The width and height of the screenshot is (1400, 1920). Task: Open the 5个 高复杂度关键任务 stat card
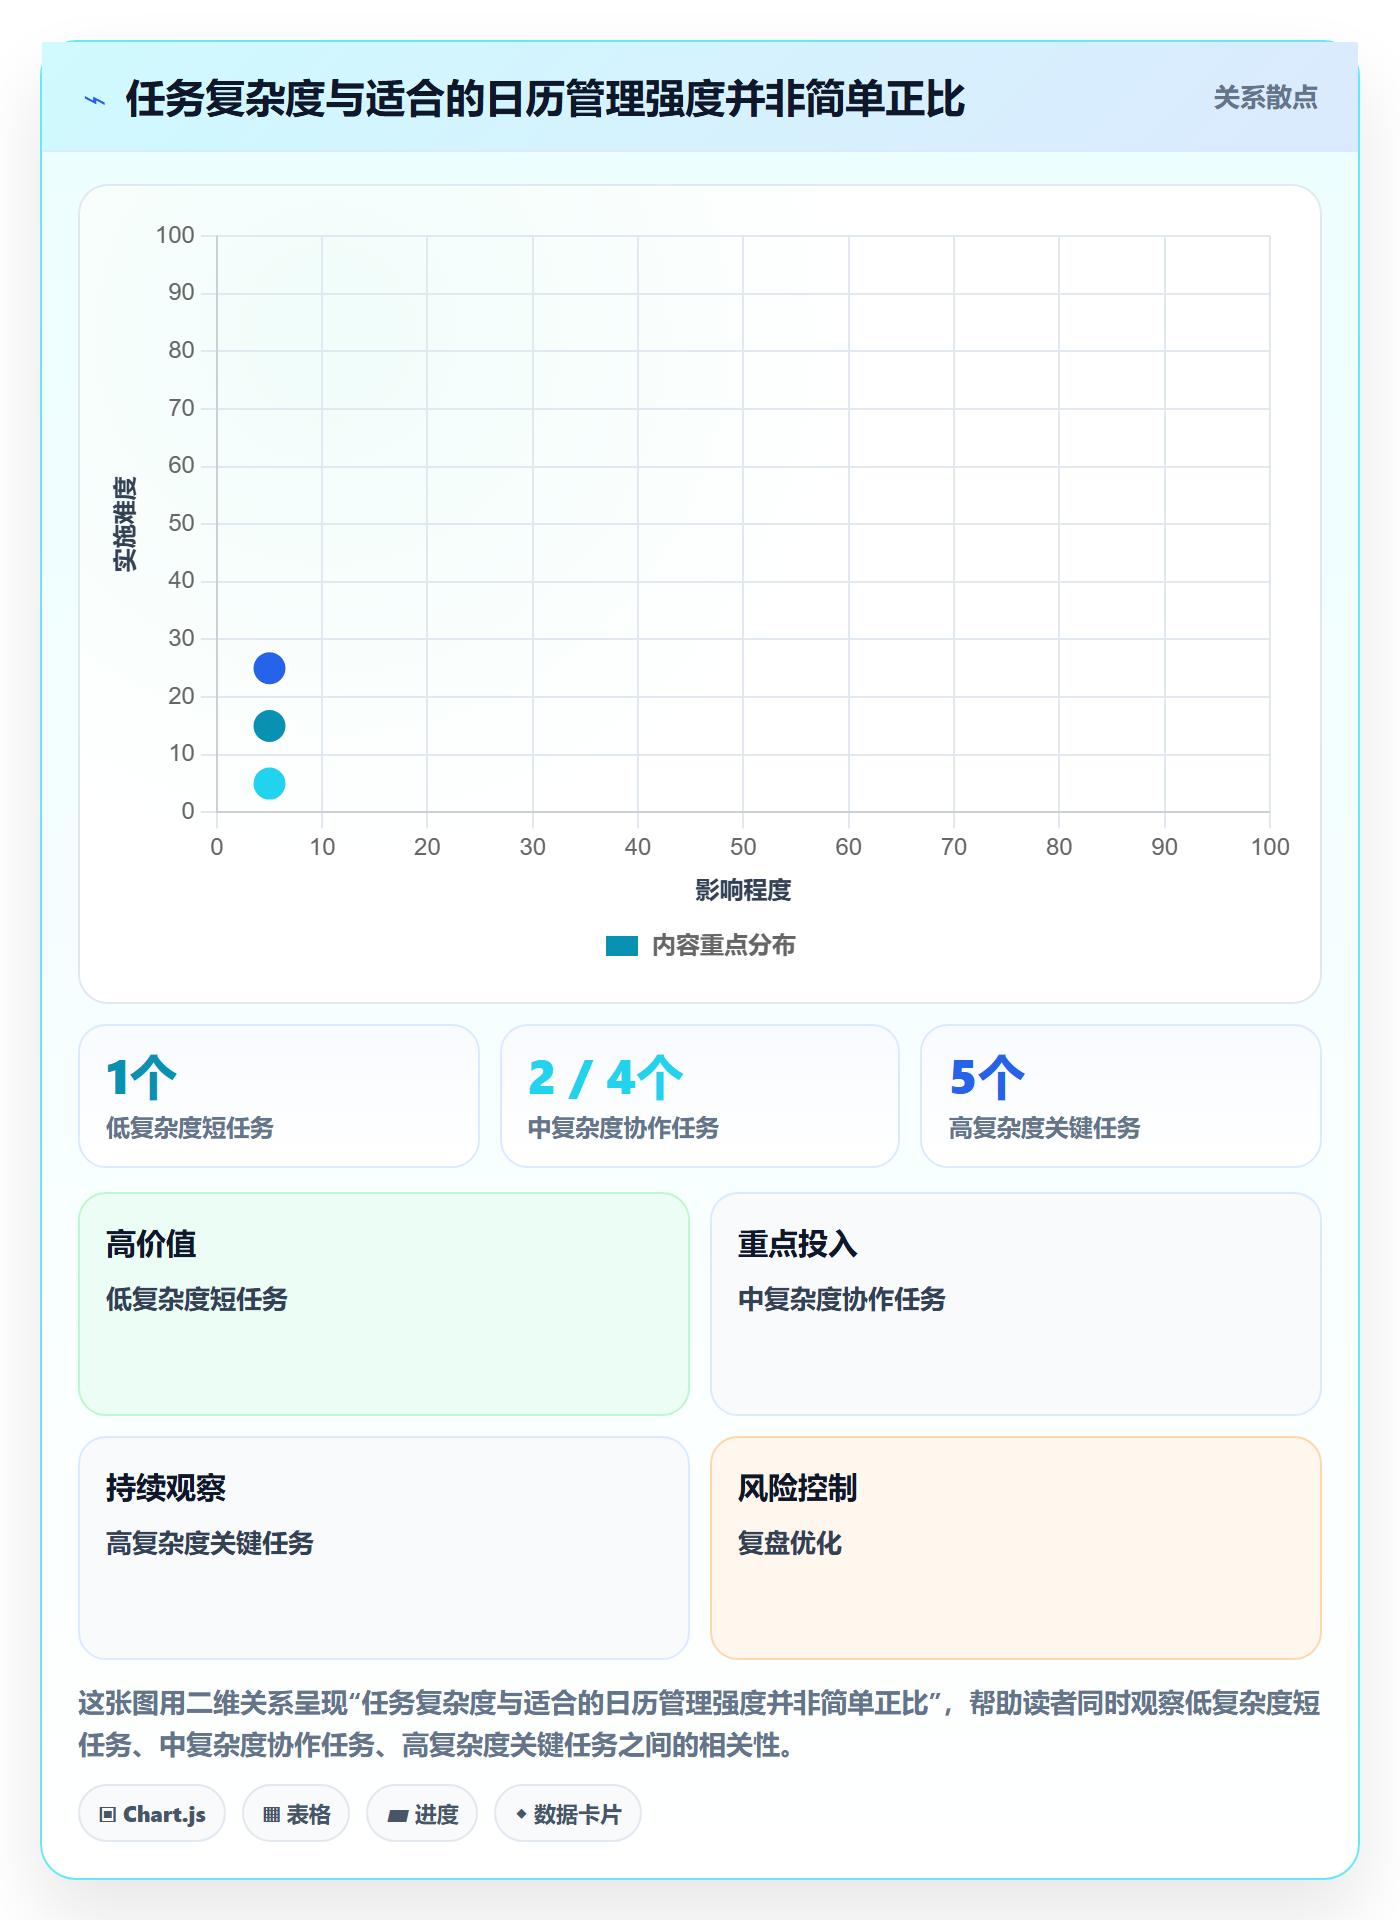[x=1121, y=1096]
